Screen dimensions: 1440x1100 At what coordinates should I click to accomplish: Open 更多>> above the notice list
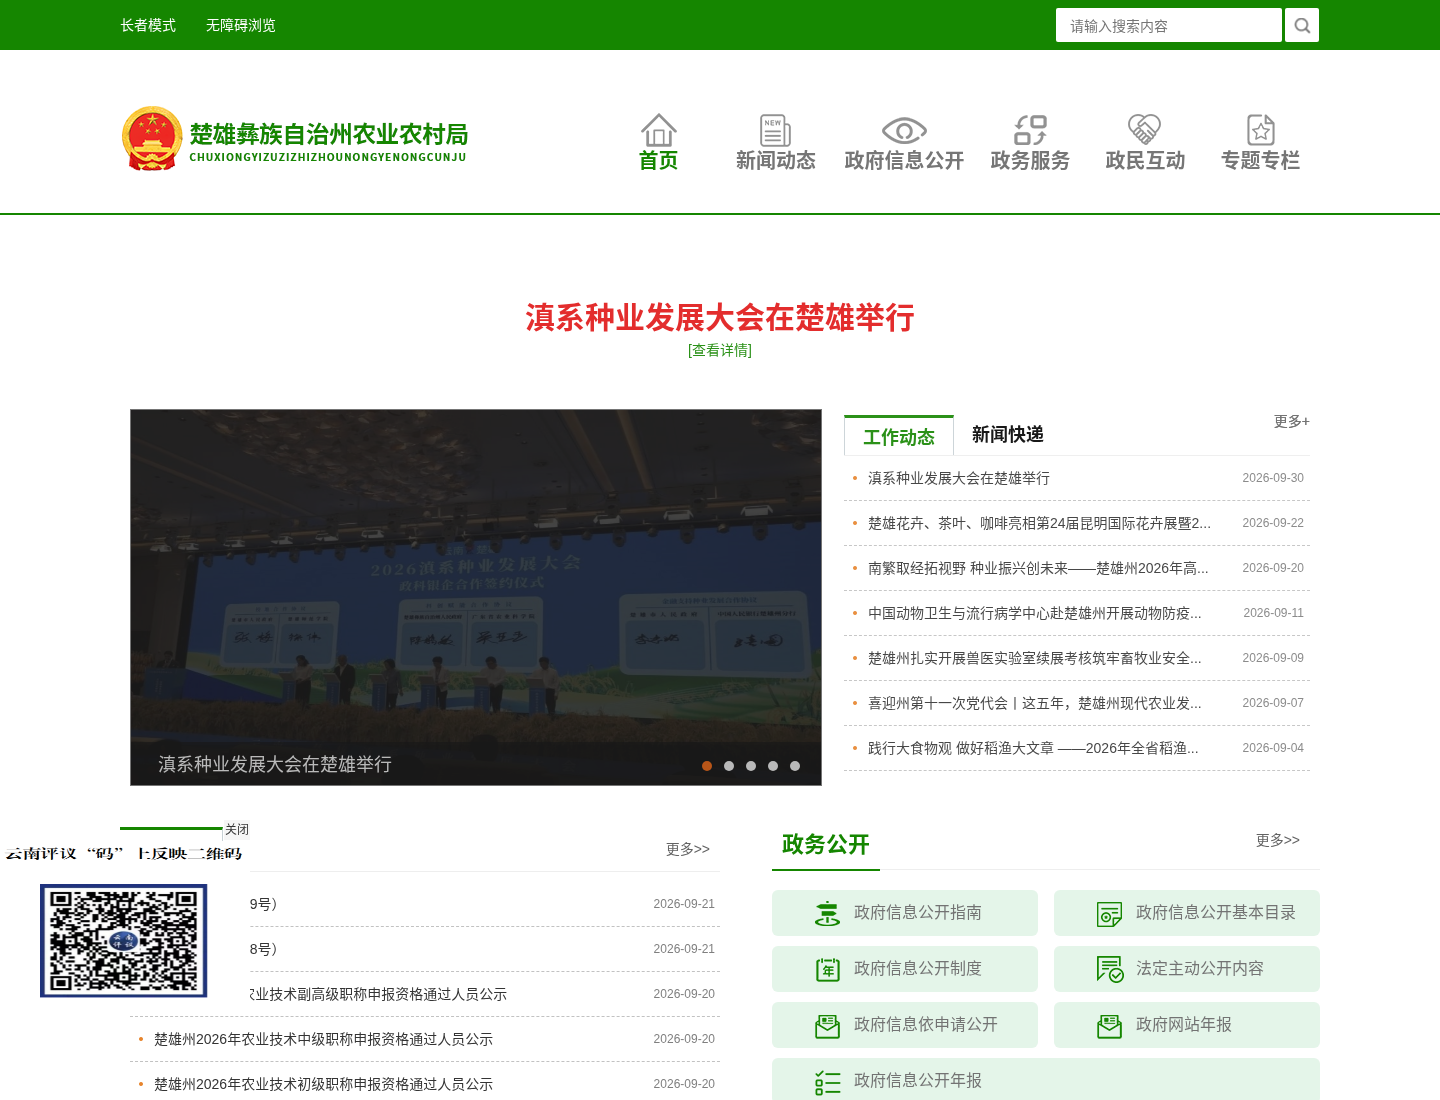coord(688,849)
